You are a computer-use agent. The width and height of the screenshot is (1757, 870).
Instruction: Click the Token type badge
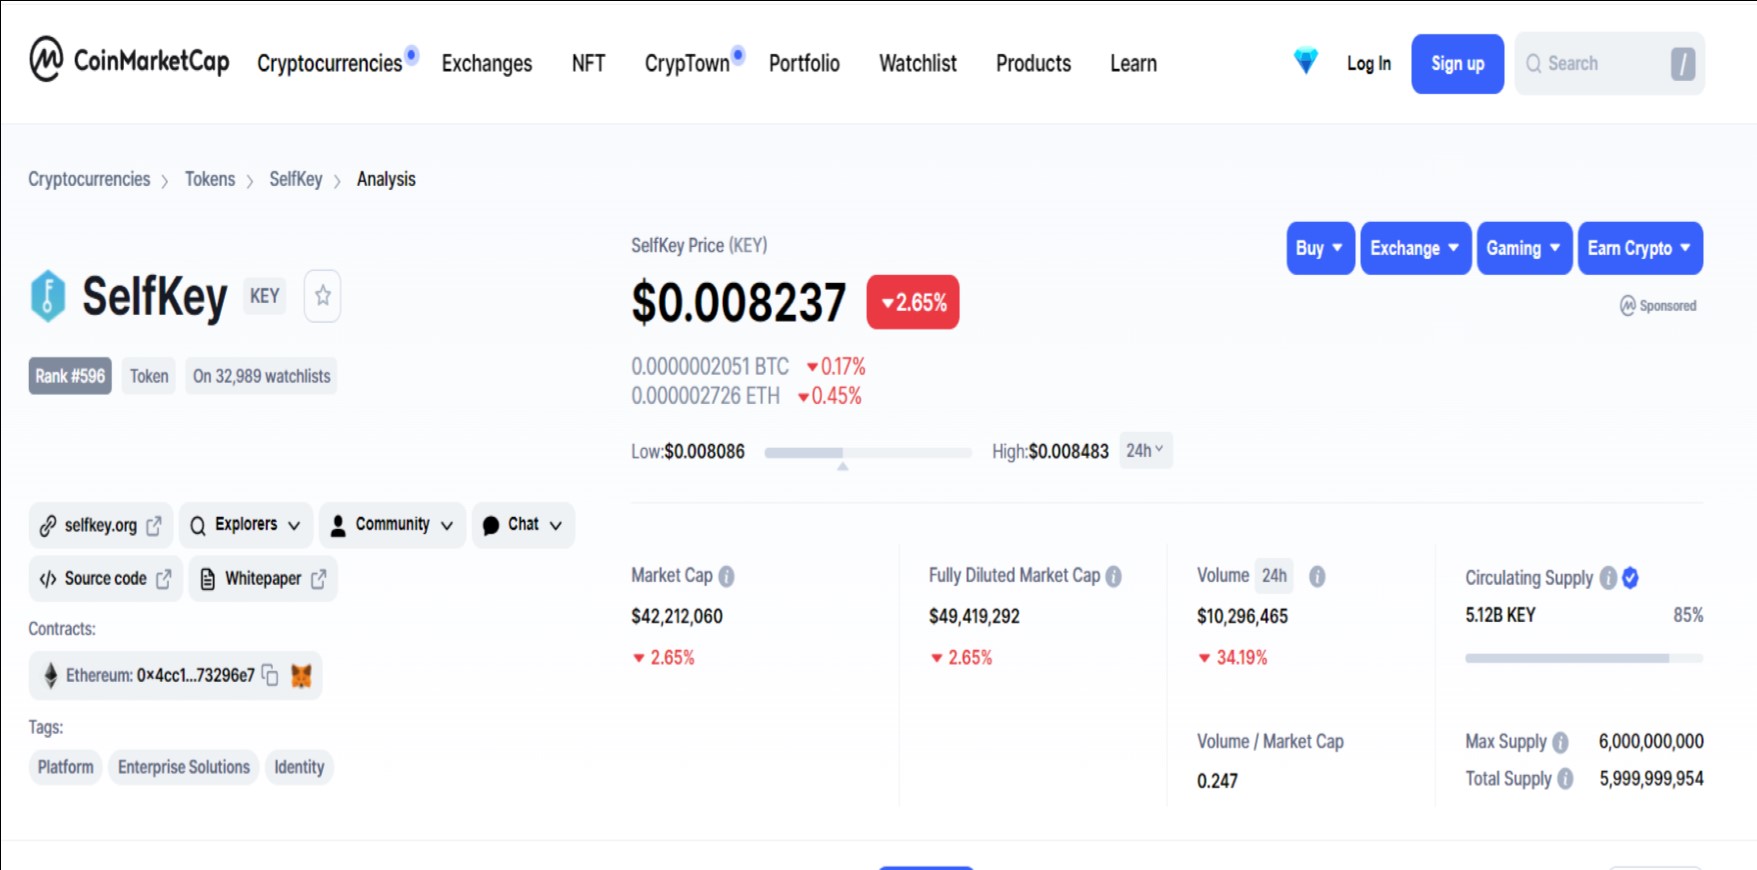click(x=149, y=376)
